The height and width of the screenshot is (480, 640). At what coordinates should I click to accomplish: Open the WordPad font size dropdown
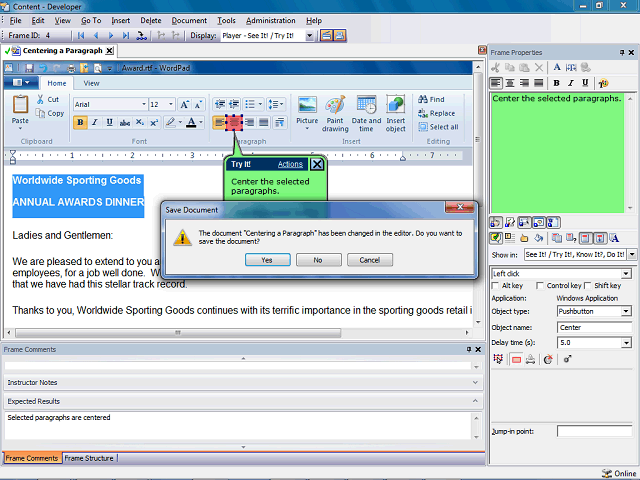[171, 104]
